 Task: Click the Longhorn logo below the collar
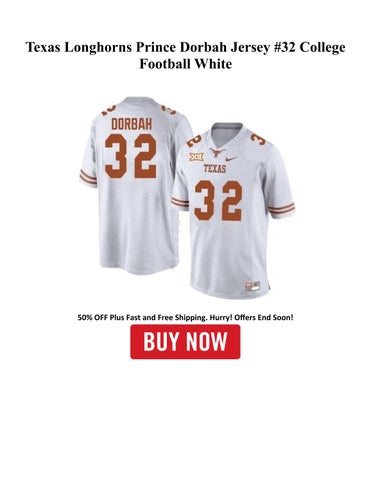pos(216,152)
